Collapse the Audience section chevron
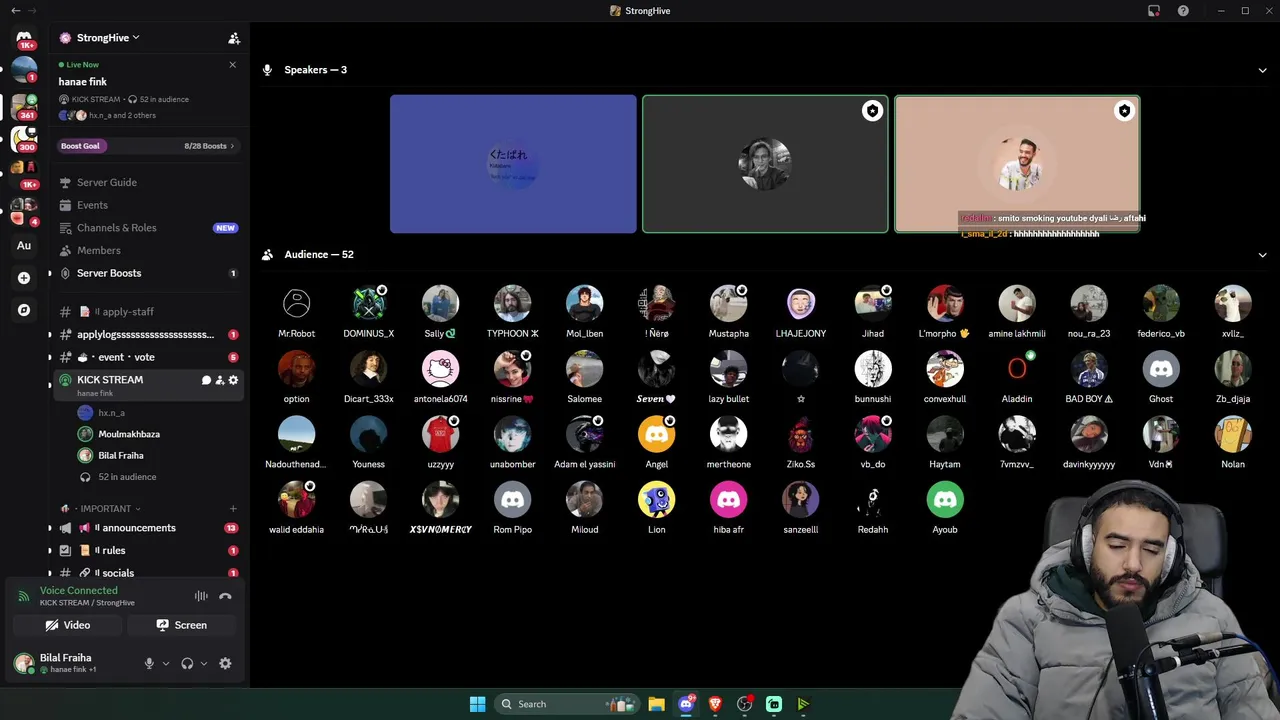Screen dimensions: 1280x720 coord(1262,255)
